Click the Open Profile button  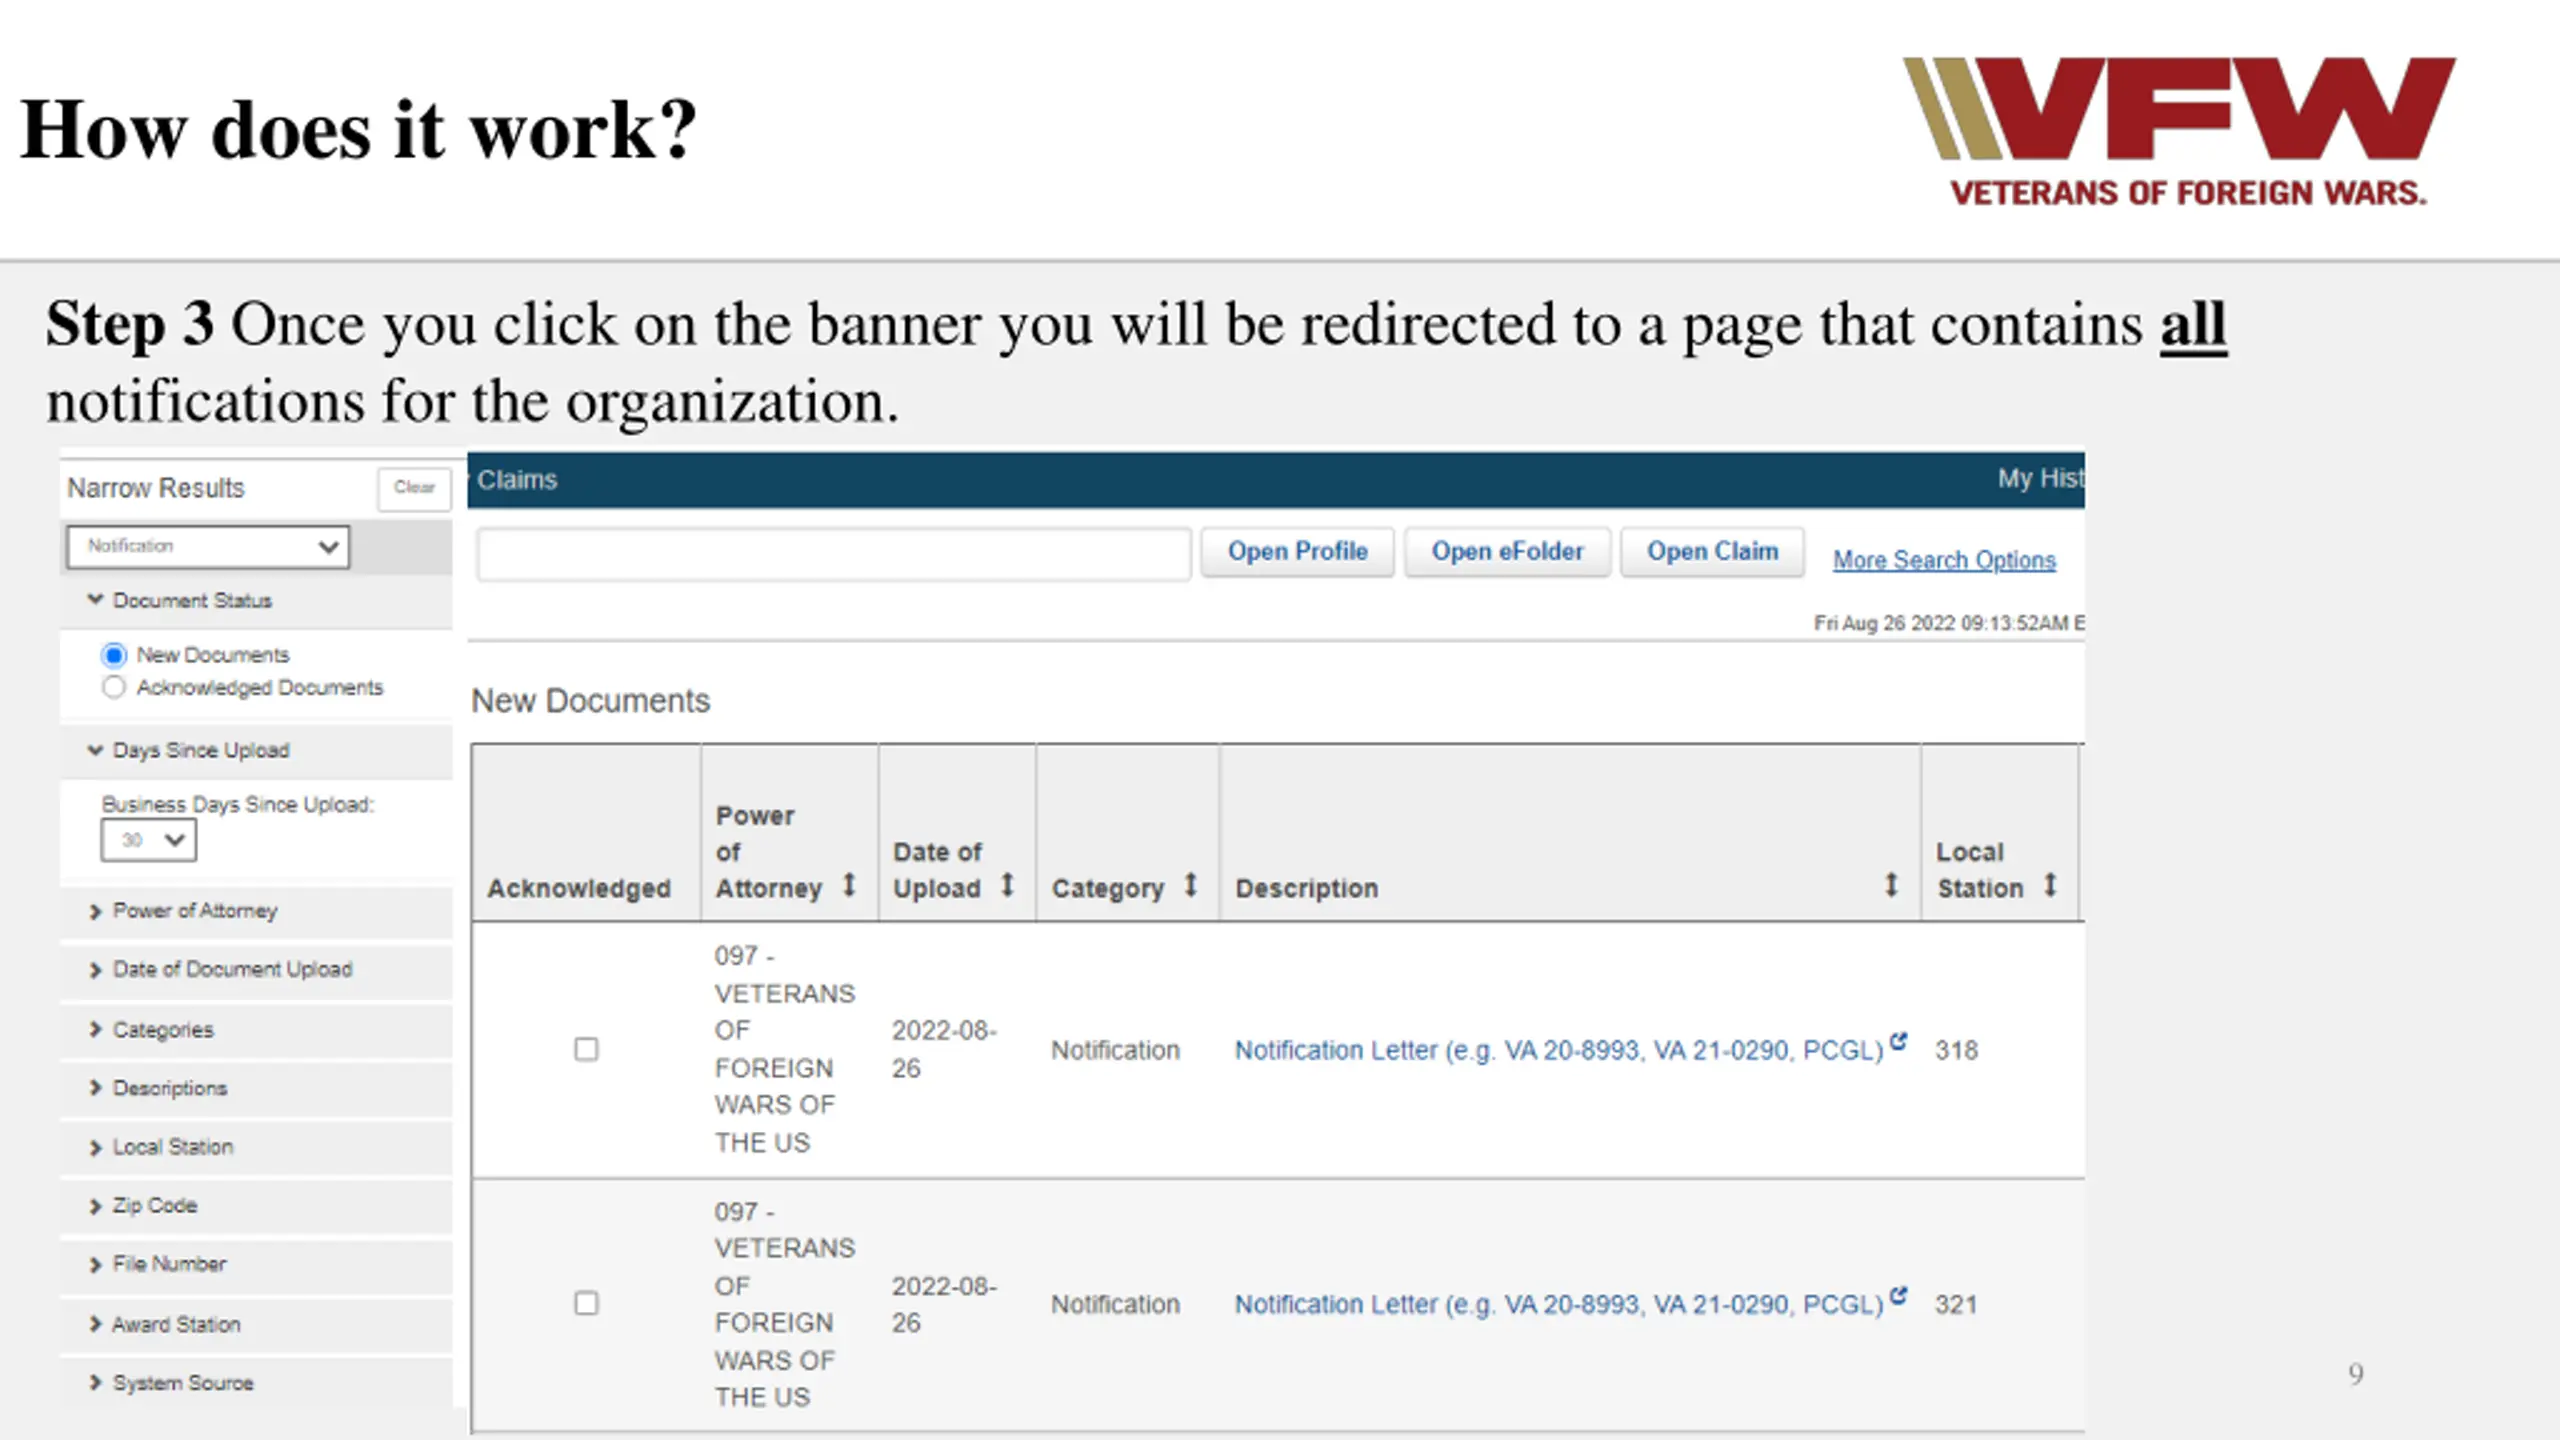[x=1297, y=552]
